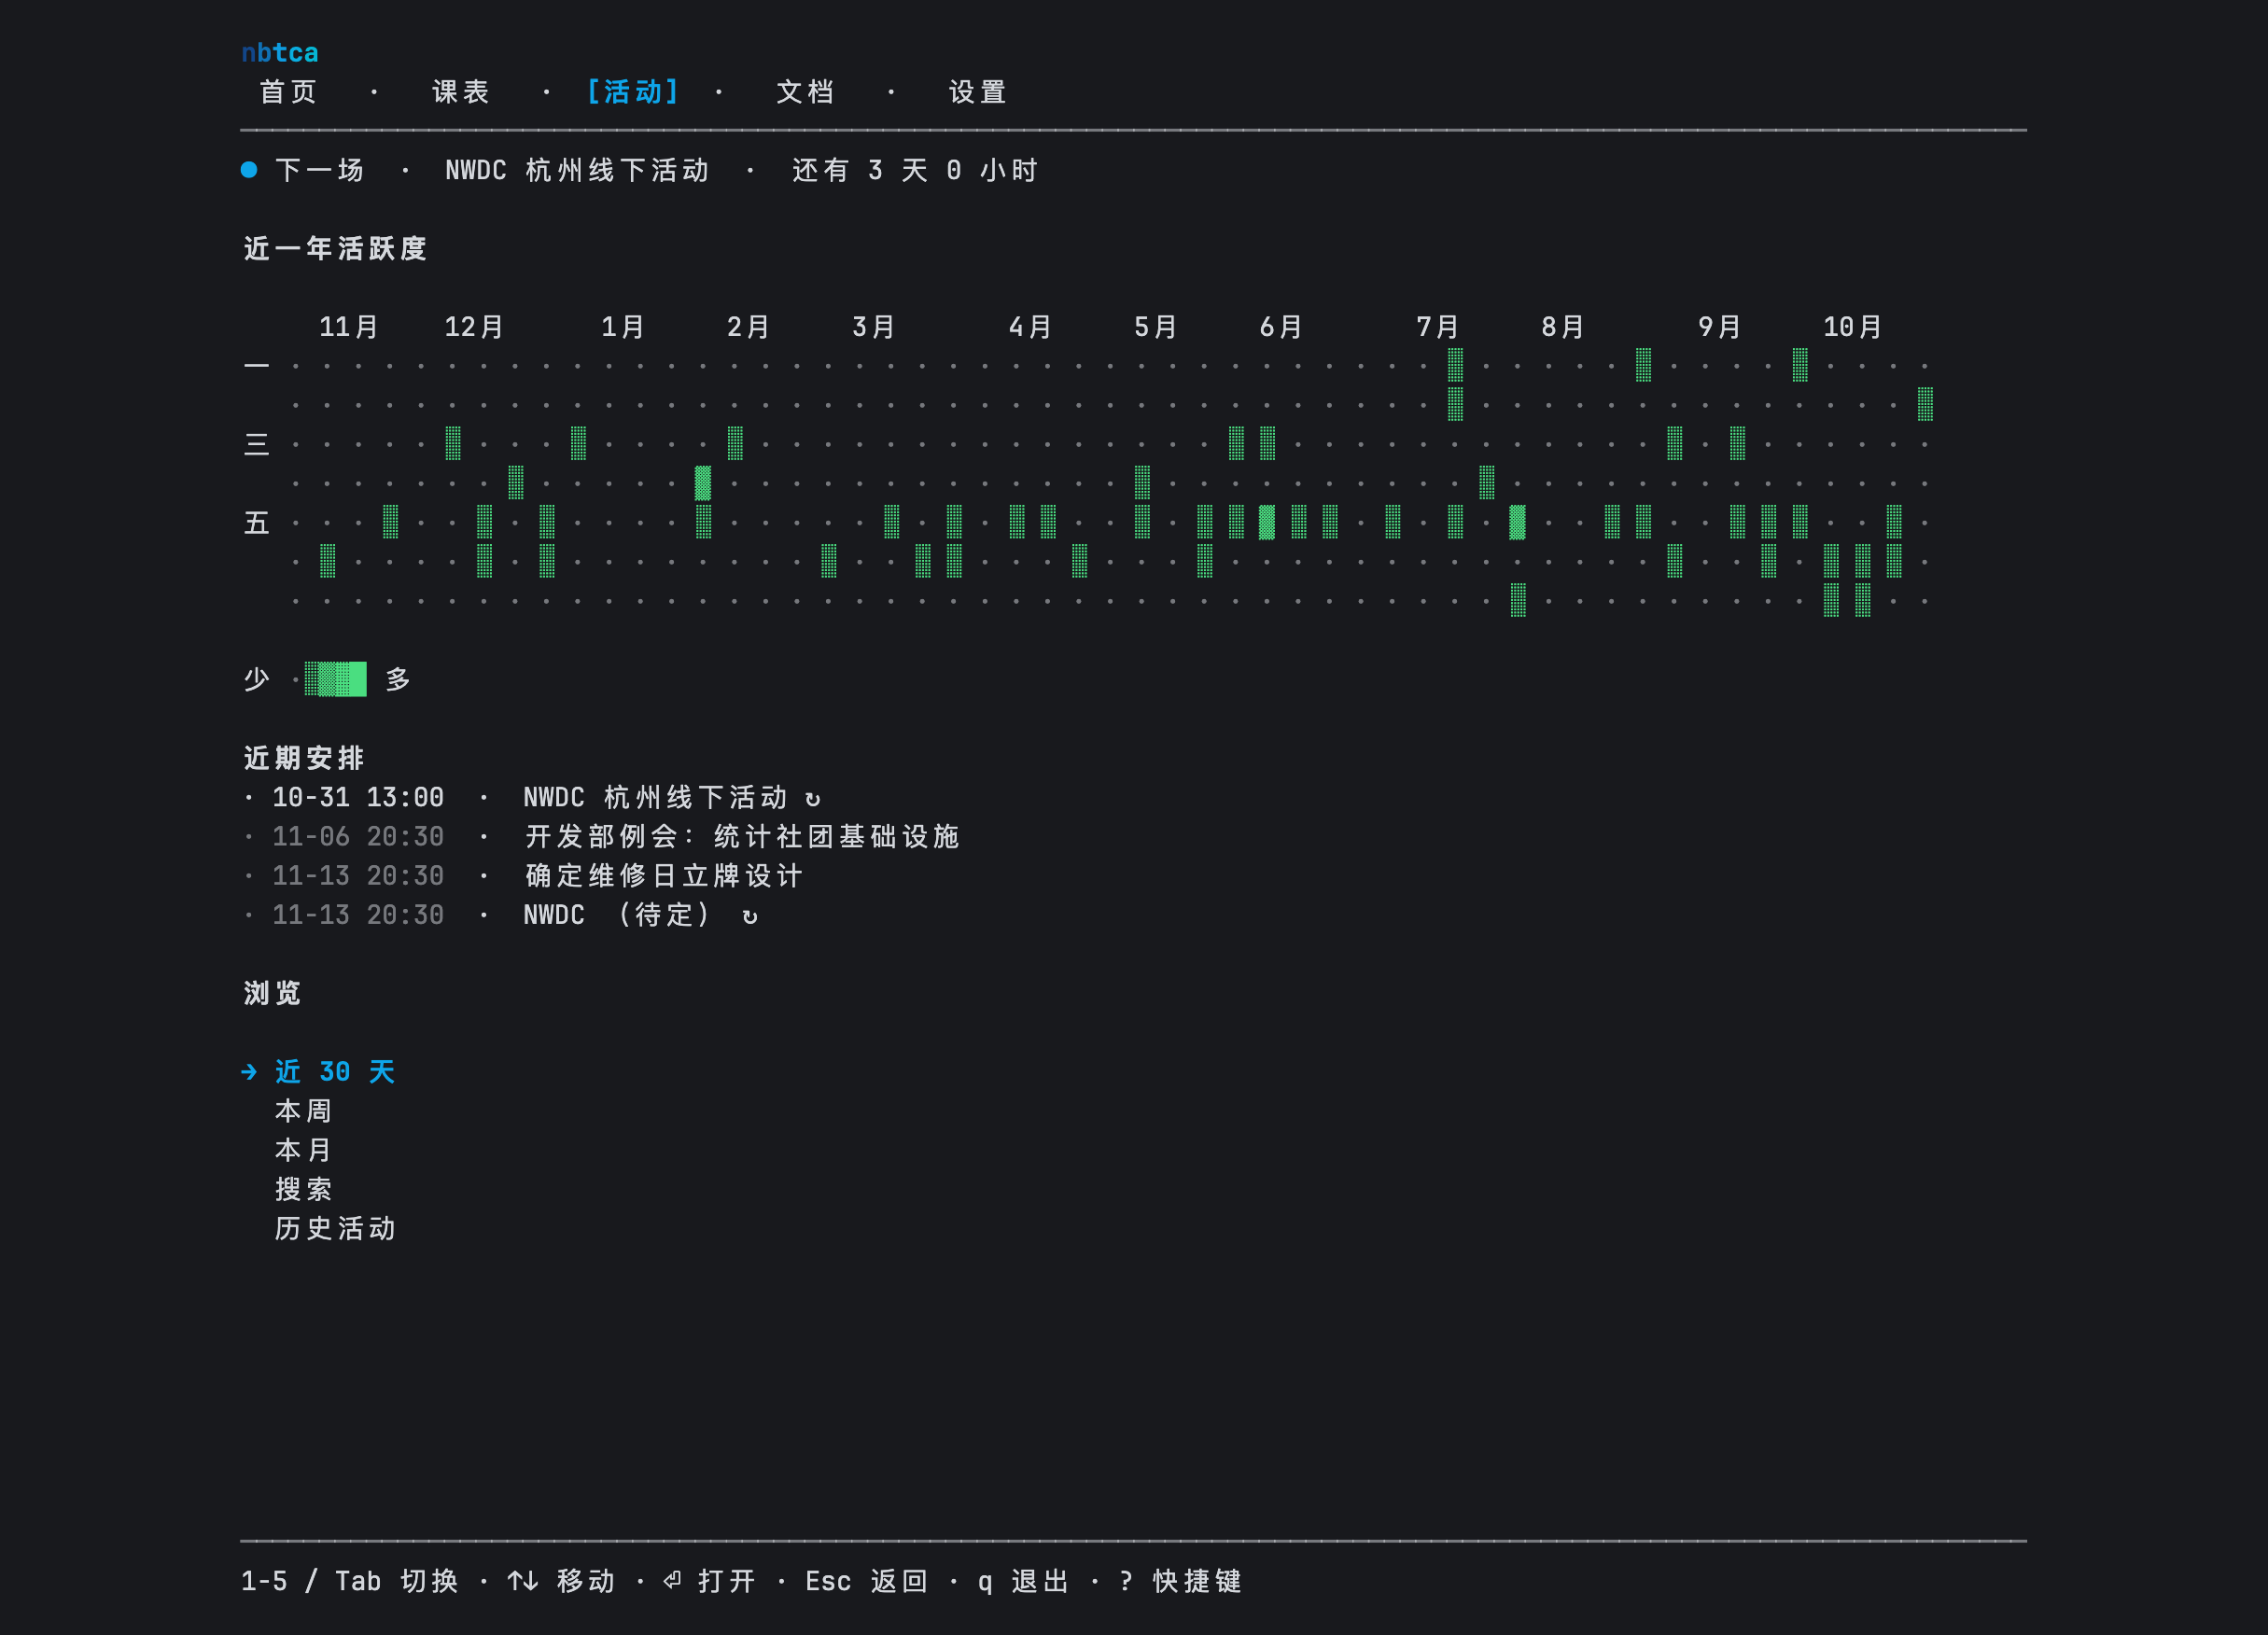The height and width of the screenshot is (1635, 2268).
Task: Choose 本月 in the browse list
Action: 303,1150
